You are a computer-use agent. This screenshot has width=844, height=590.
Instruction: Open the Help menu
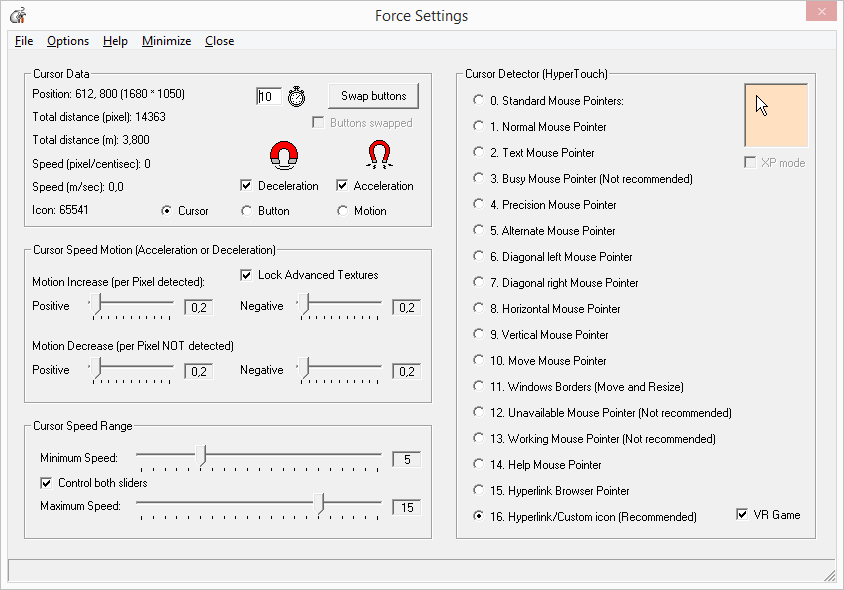click(115, 41)
